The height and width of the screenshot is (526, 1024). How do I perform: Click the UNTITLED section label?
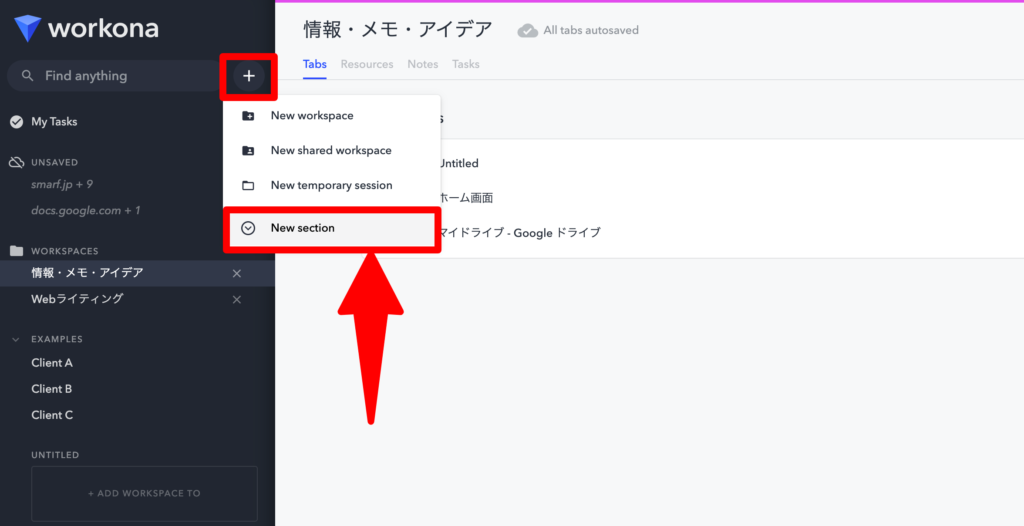pyautogui.click(x=55, y=455)
